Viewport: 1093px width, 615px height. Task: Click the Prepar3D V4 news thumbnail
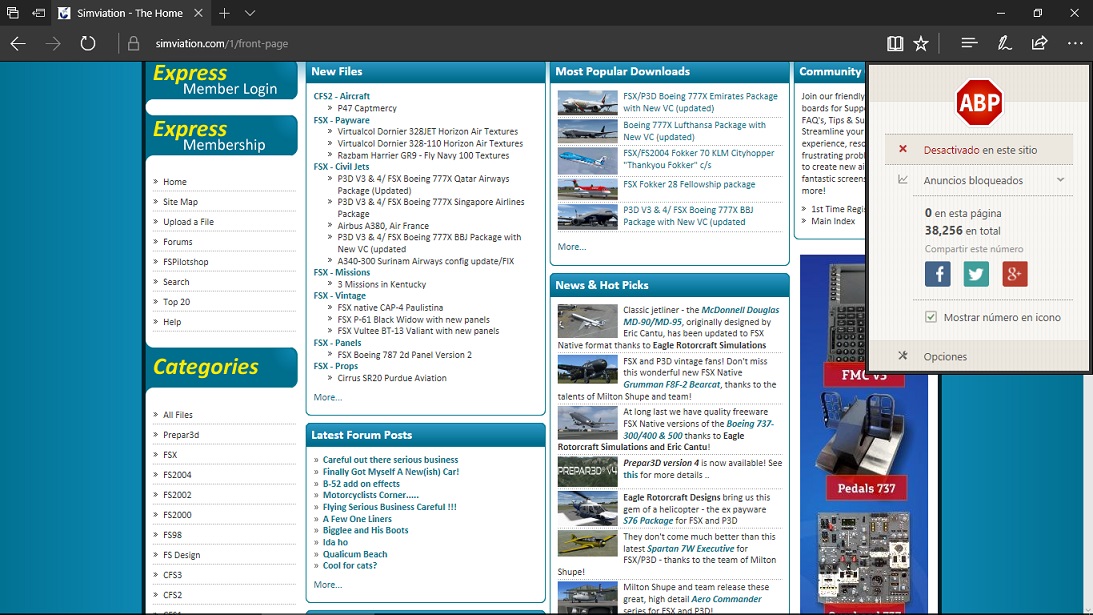(x=588, y=472)
